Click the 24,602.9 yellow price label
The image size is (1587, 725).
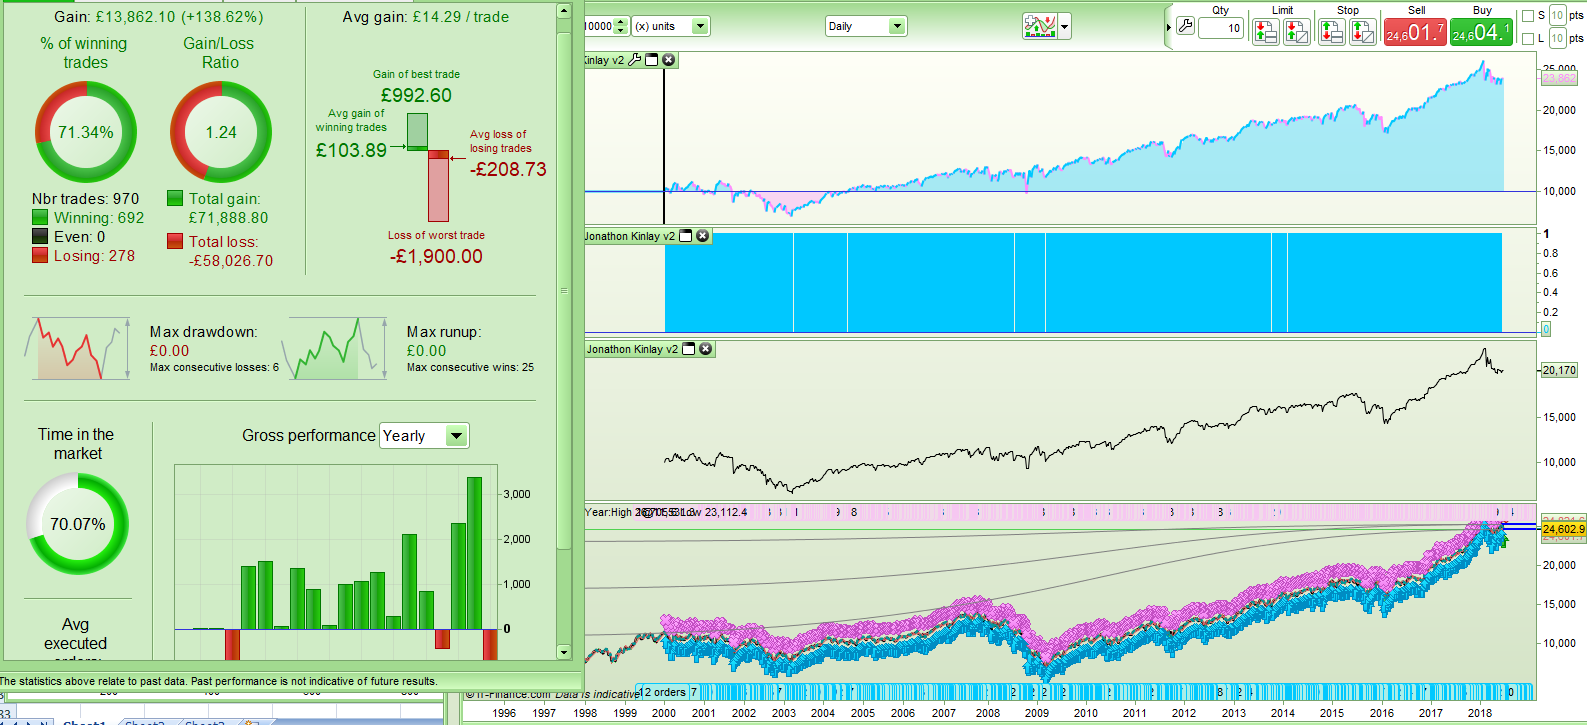click(1564, 529)
